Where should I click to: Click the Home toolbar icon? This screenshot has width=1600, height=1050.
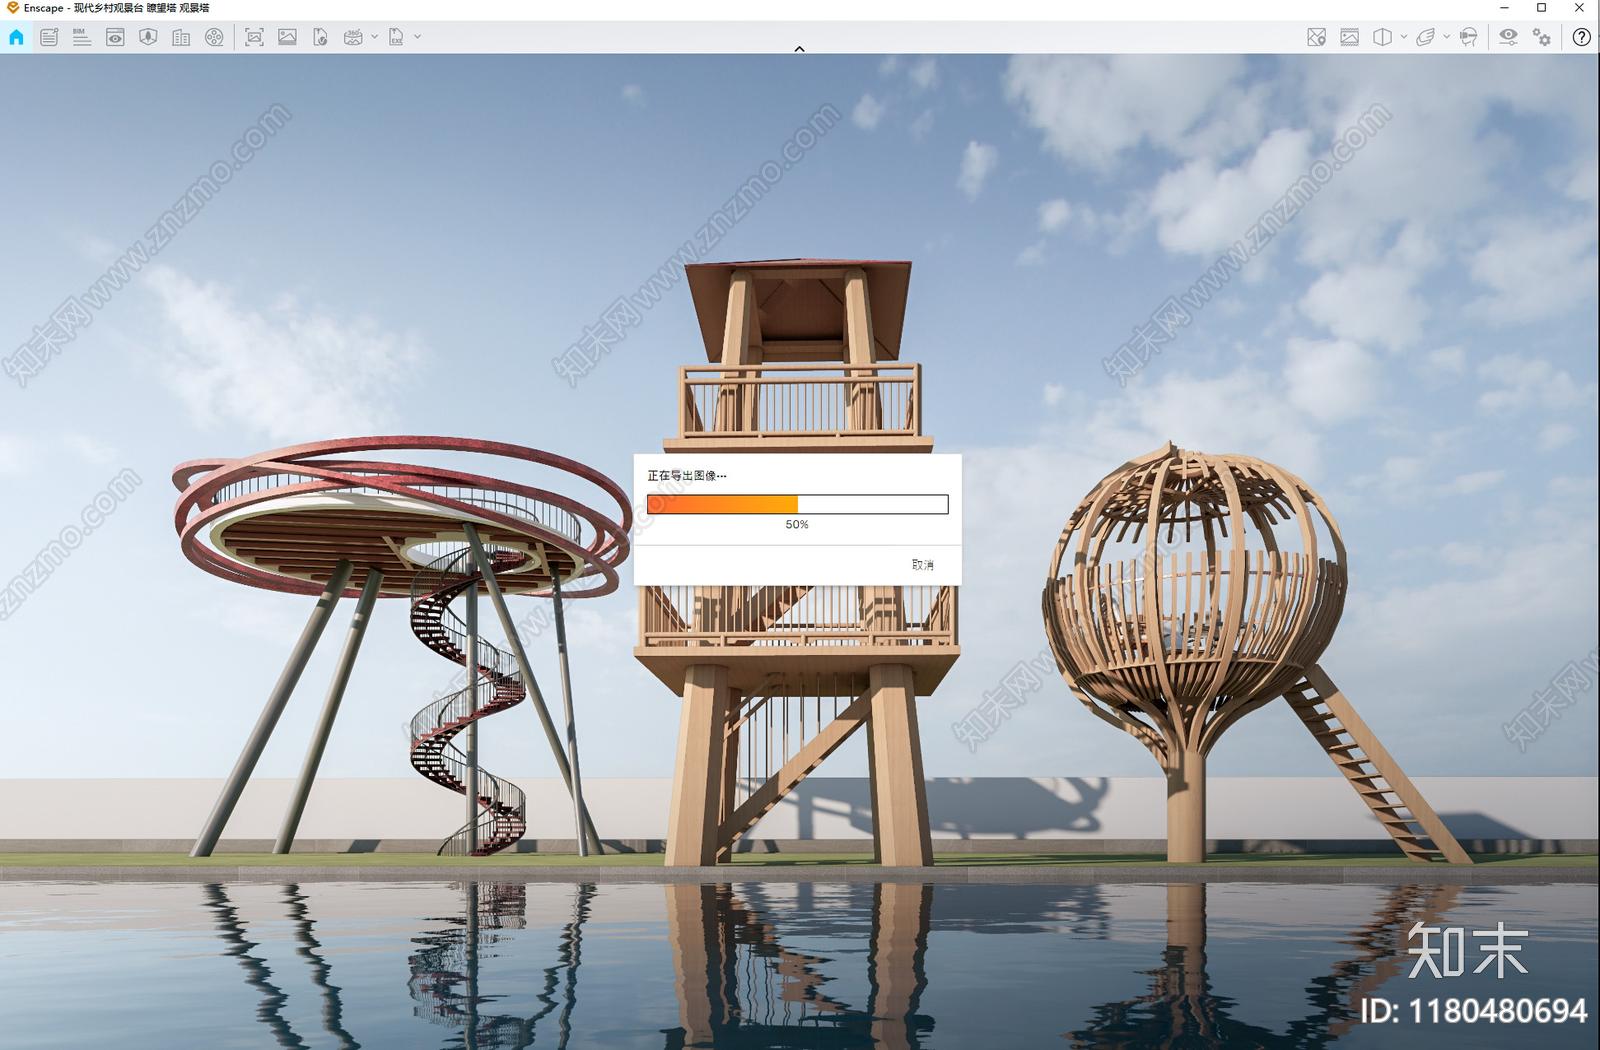(x=16, y=37)
